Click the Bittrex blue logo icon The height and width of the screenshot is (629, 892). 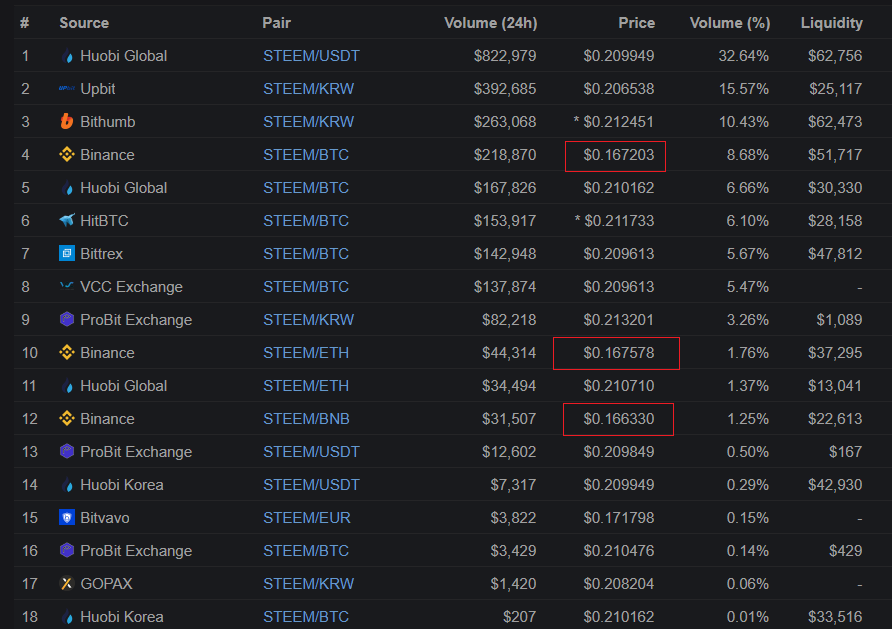tap(67, 254)
